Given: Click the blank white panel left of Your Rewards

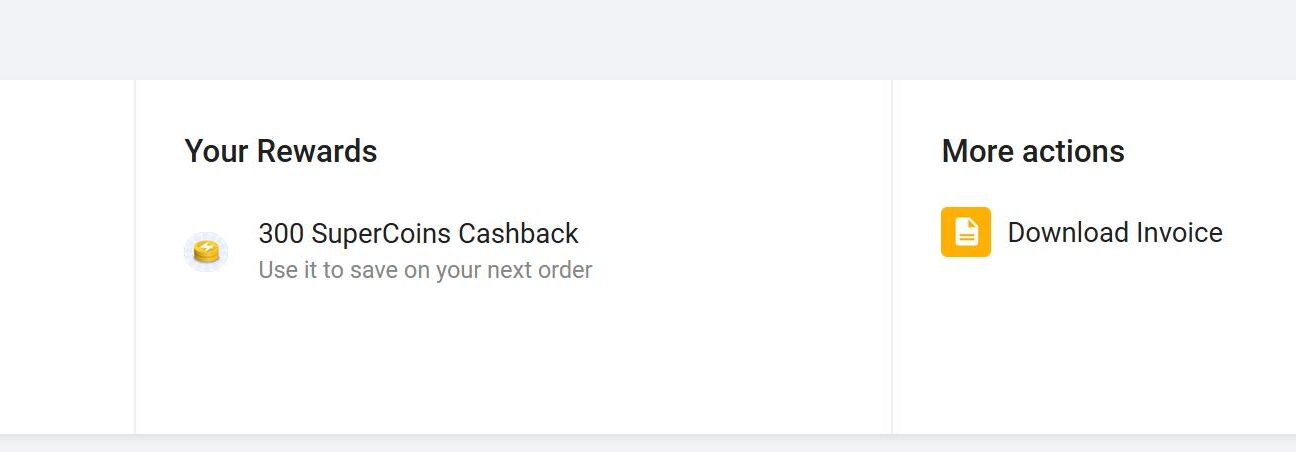Looking at the screenshot, I should [66, 256].
